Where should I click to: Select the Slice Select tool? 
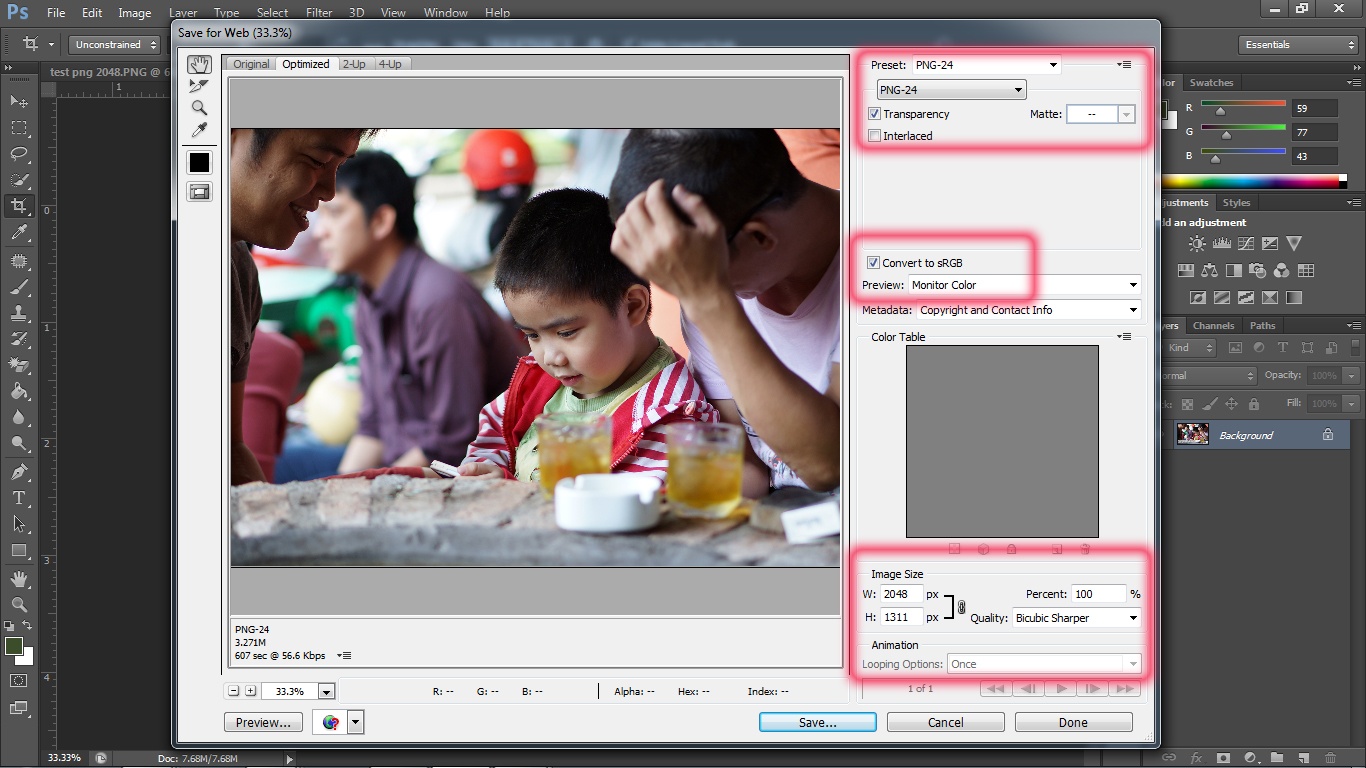199,86
